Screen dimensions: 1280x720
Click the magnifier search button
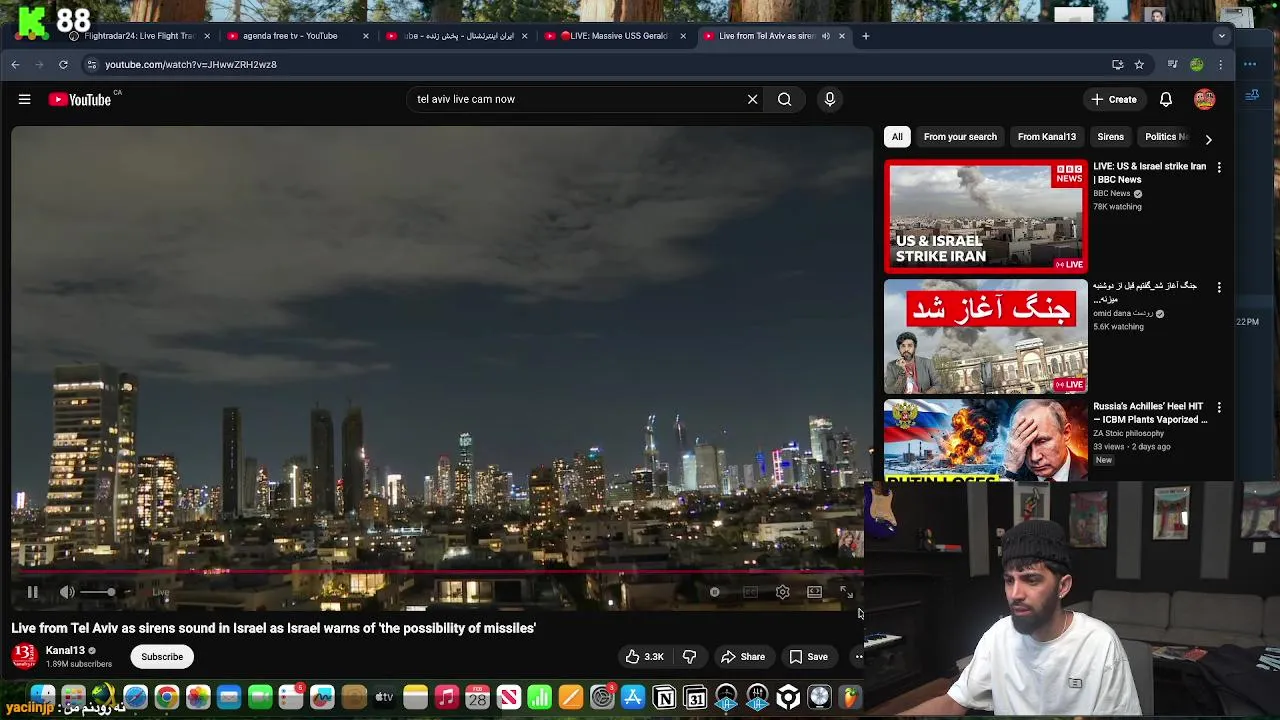(x=785, y=99)
